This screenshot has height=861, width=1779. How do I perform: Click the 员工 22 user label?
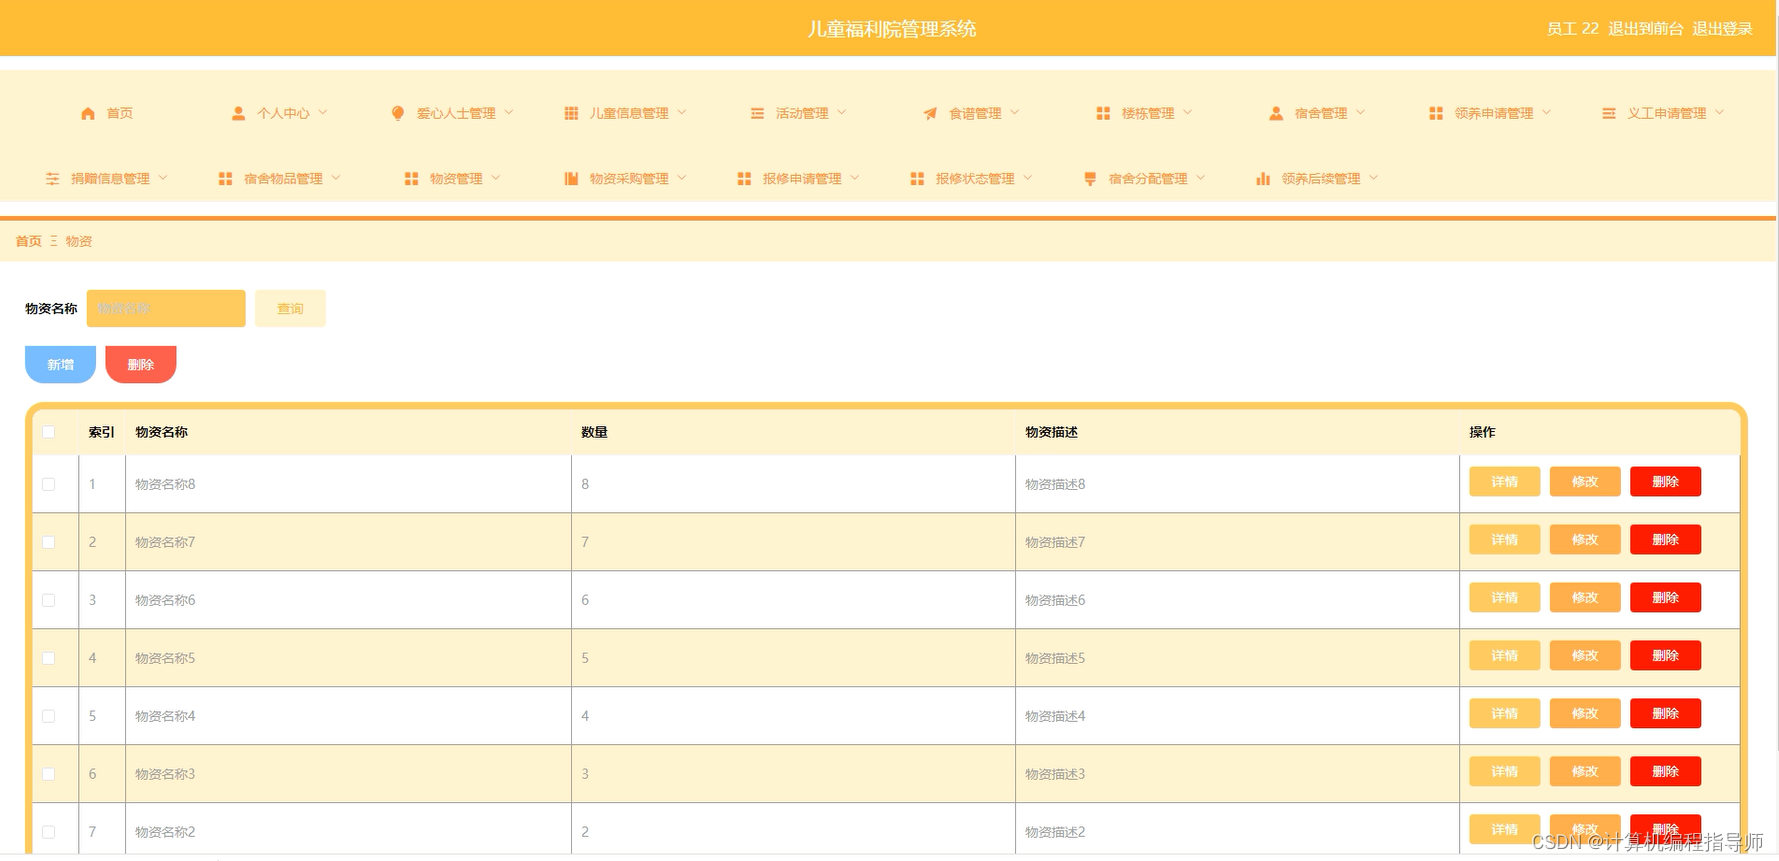tap(1572, 28)
